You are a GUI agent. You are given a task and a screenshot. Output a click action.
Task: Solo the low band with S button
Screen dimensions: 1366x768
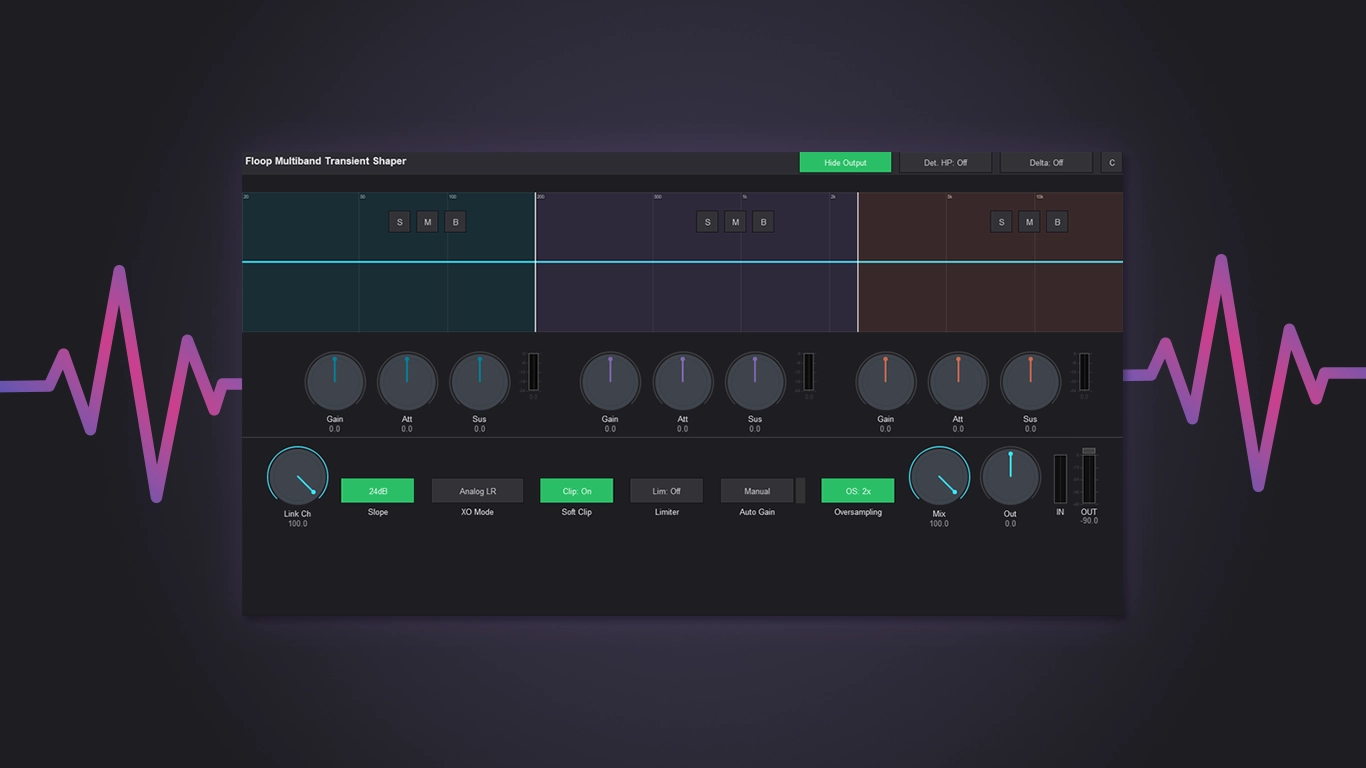(400, 222)
